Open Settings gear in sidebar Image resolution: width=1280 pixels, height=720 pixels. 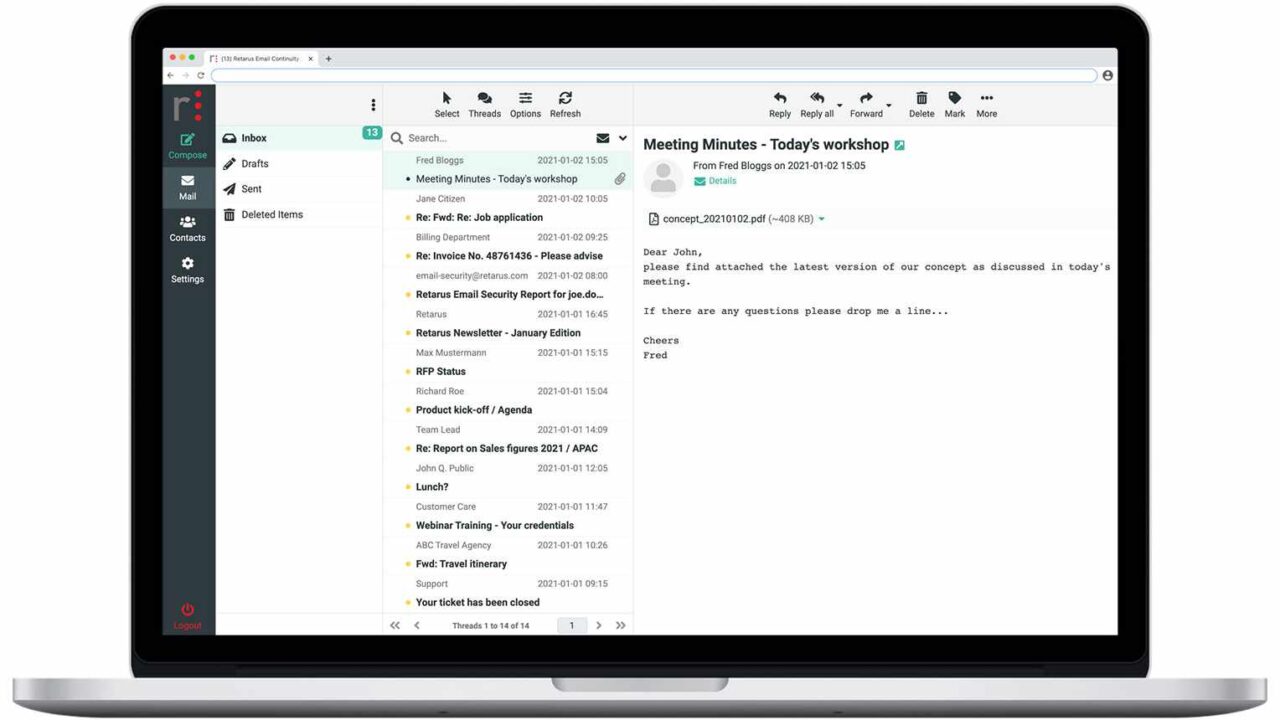[x=187, y=264]
